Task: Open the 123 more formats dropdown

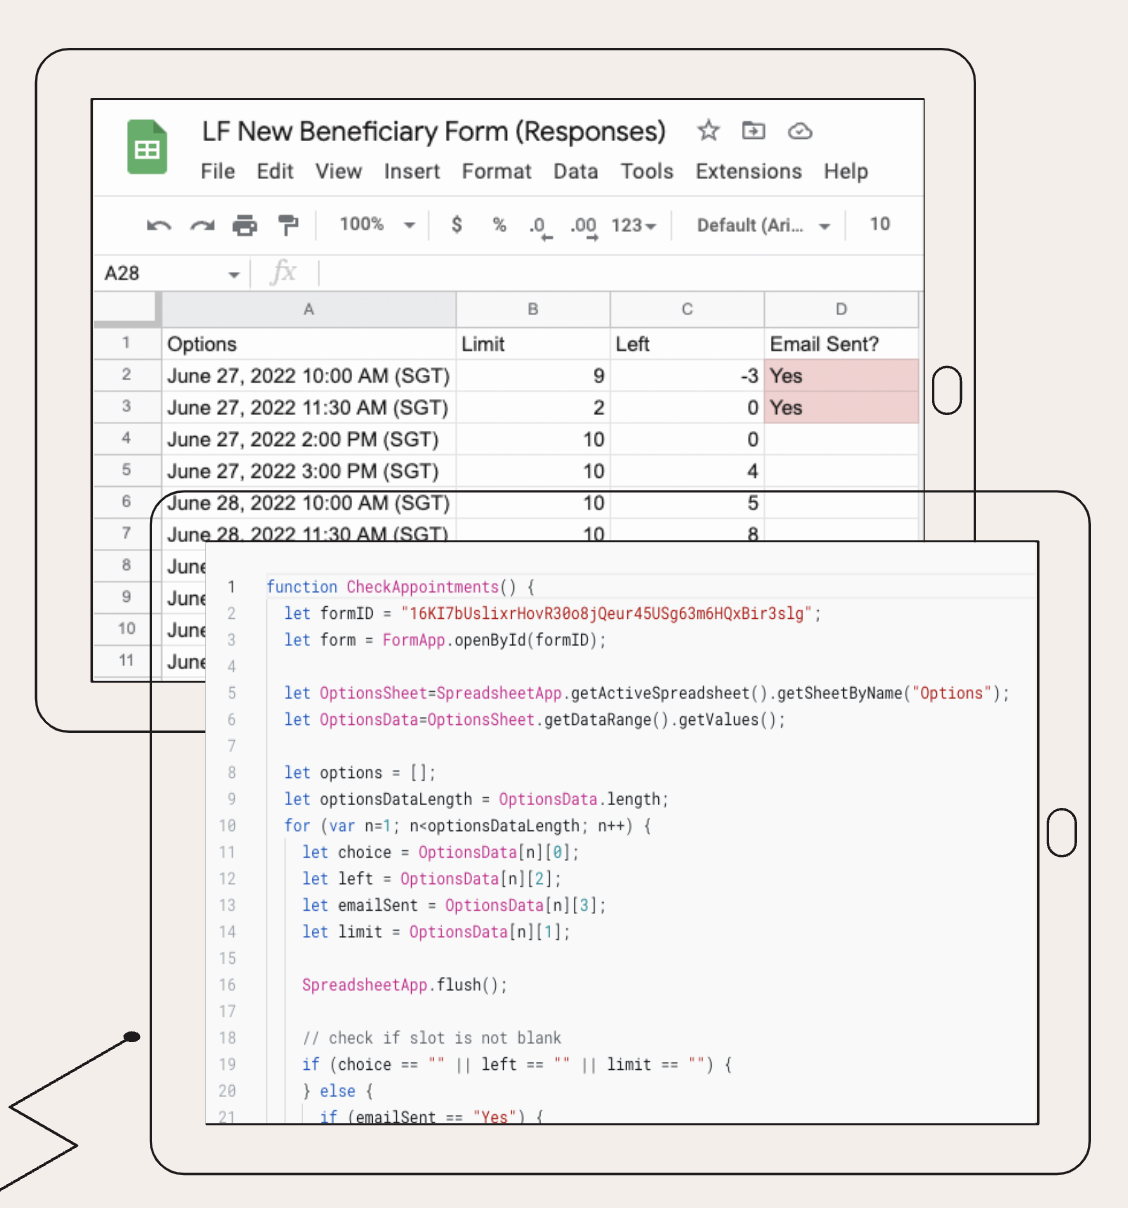Action: 634,225
